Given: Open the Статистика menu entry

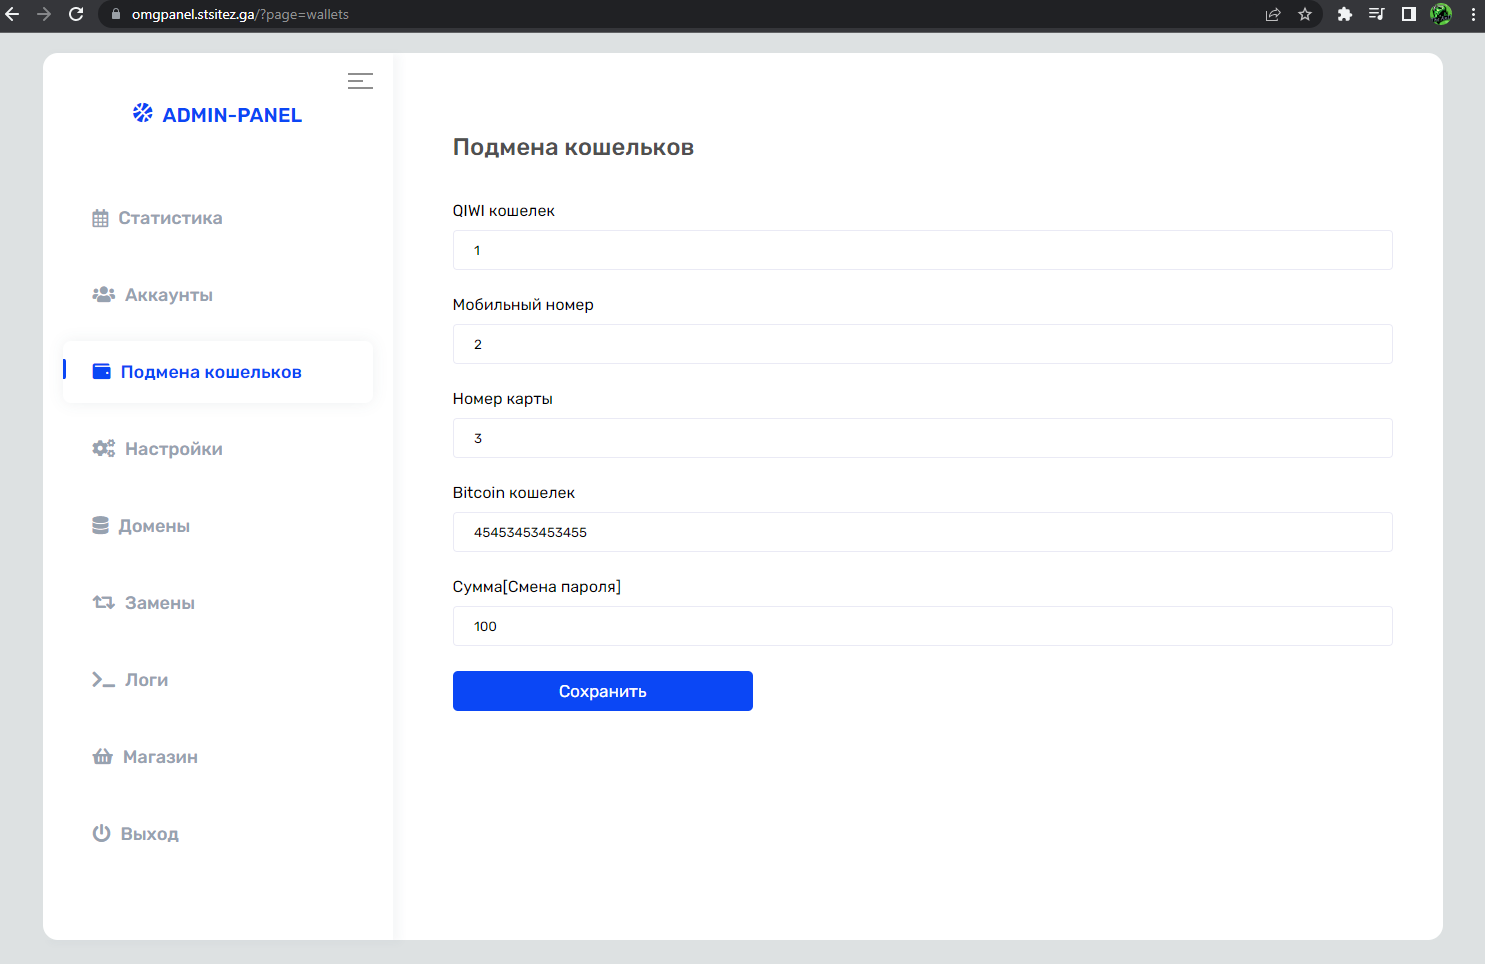Looking at the screenshot, I should pos(170,217).
